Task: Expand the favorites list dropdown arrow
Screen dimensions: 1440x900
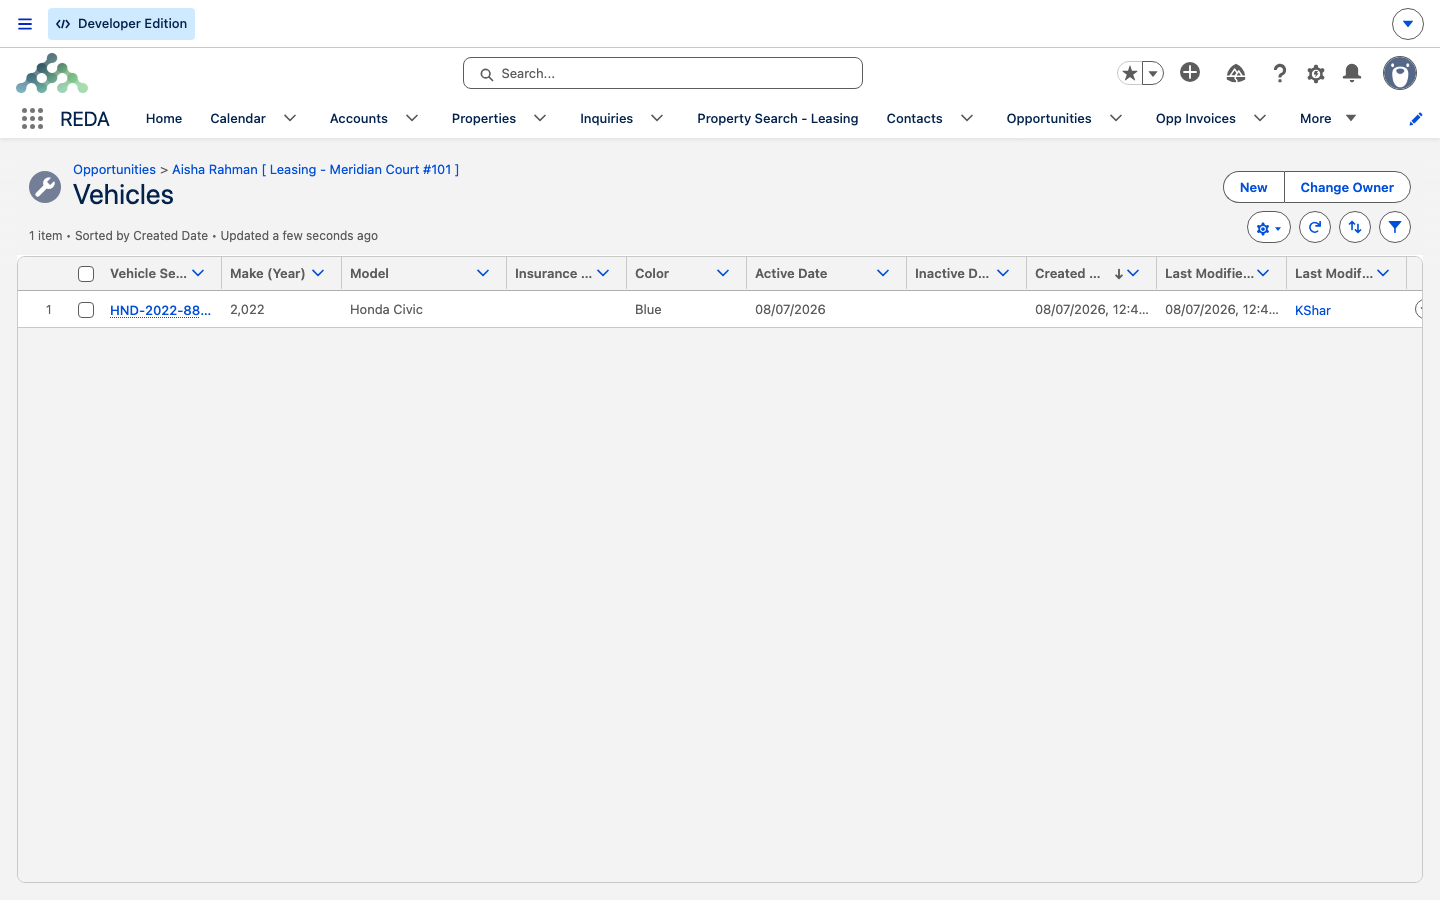Action: [x=1153, y=73]
